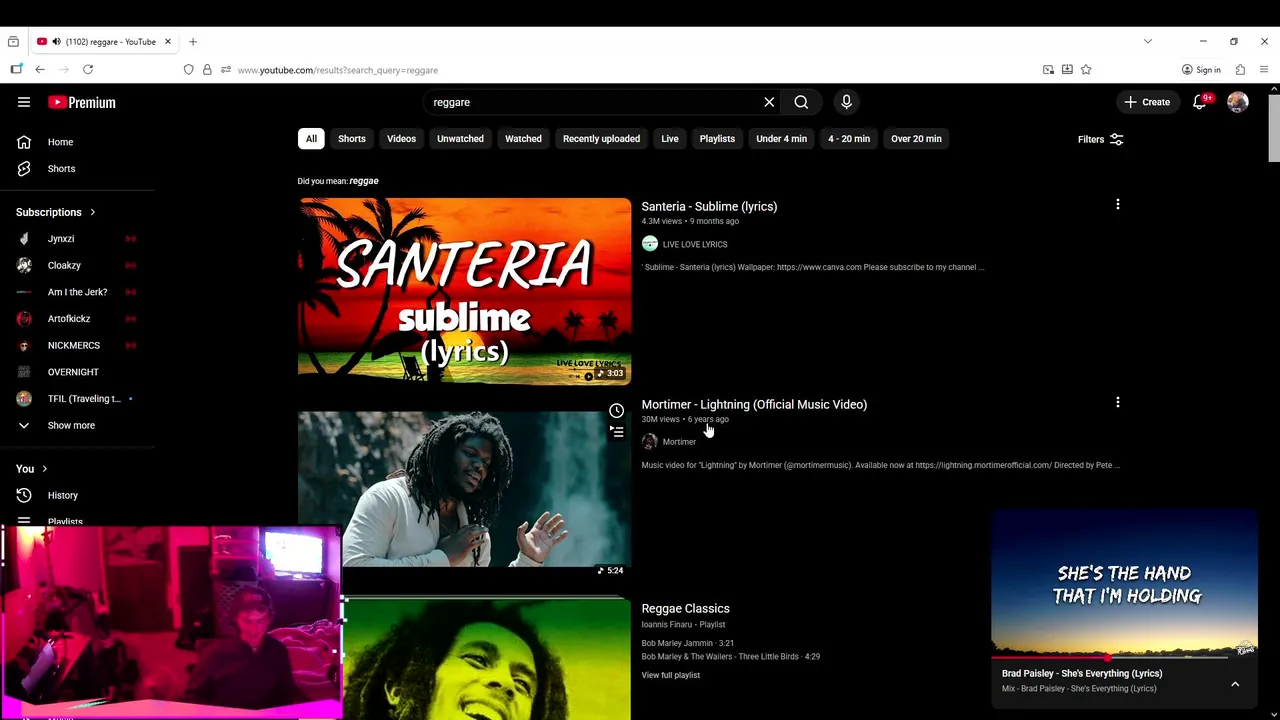Click the browser address bar URL
The height and width of the screenshot is (720, 1280).
(x=338, y=70)
